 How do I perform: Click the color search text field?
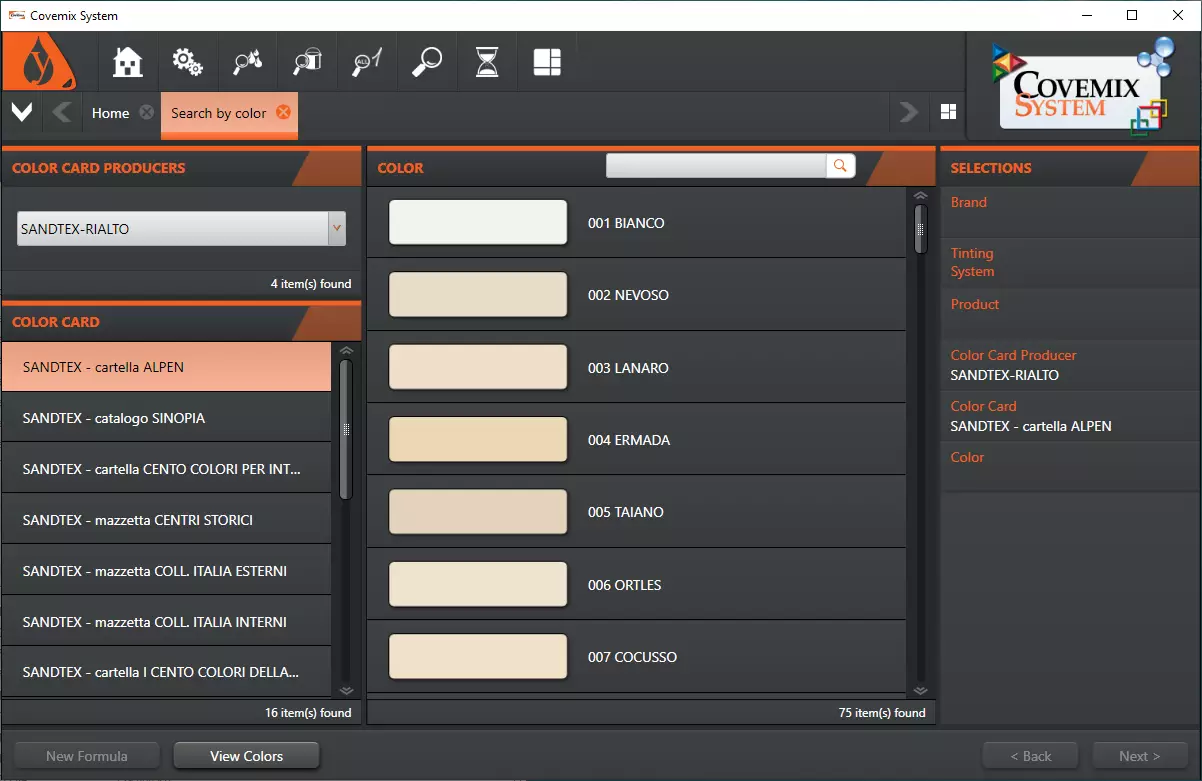716,166
